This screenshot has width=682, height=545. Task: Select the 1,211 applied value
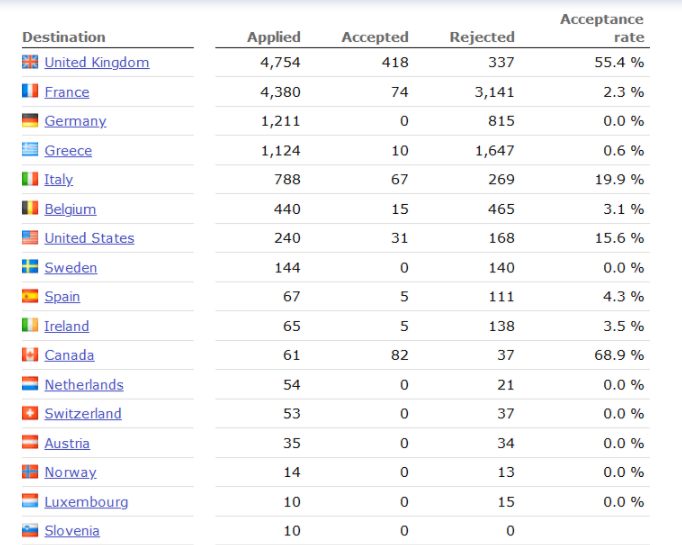281,121
